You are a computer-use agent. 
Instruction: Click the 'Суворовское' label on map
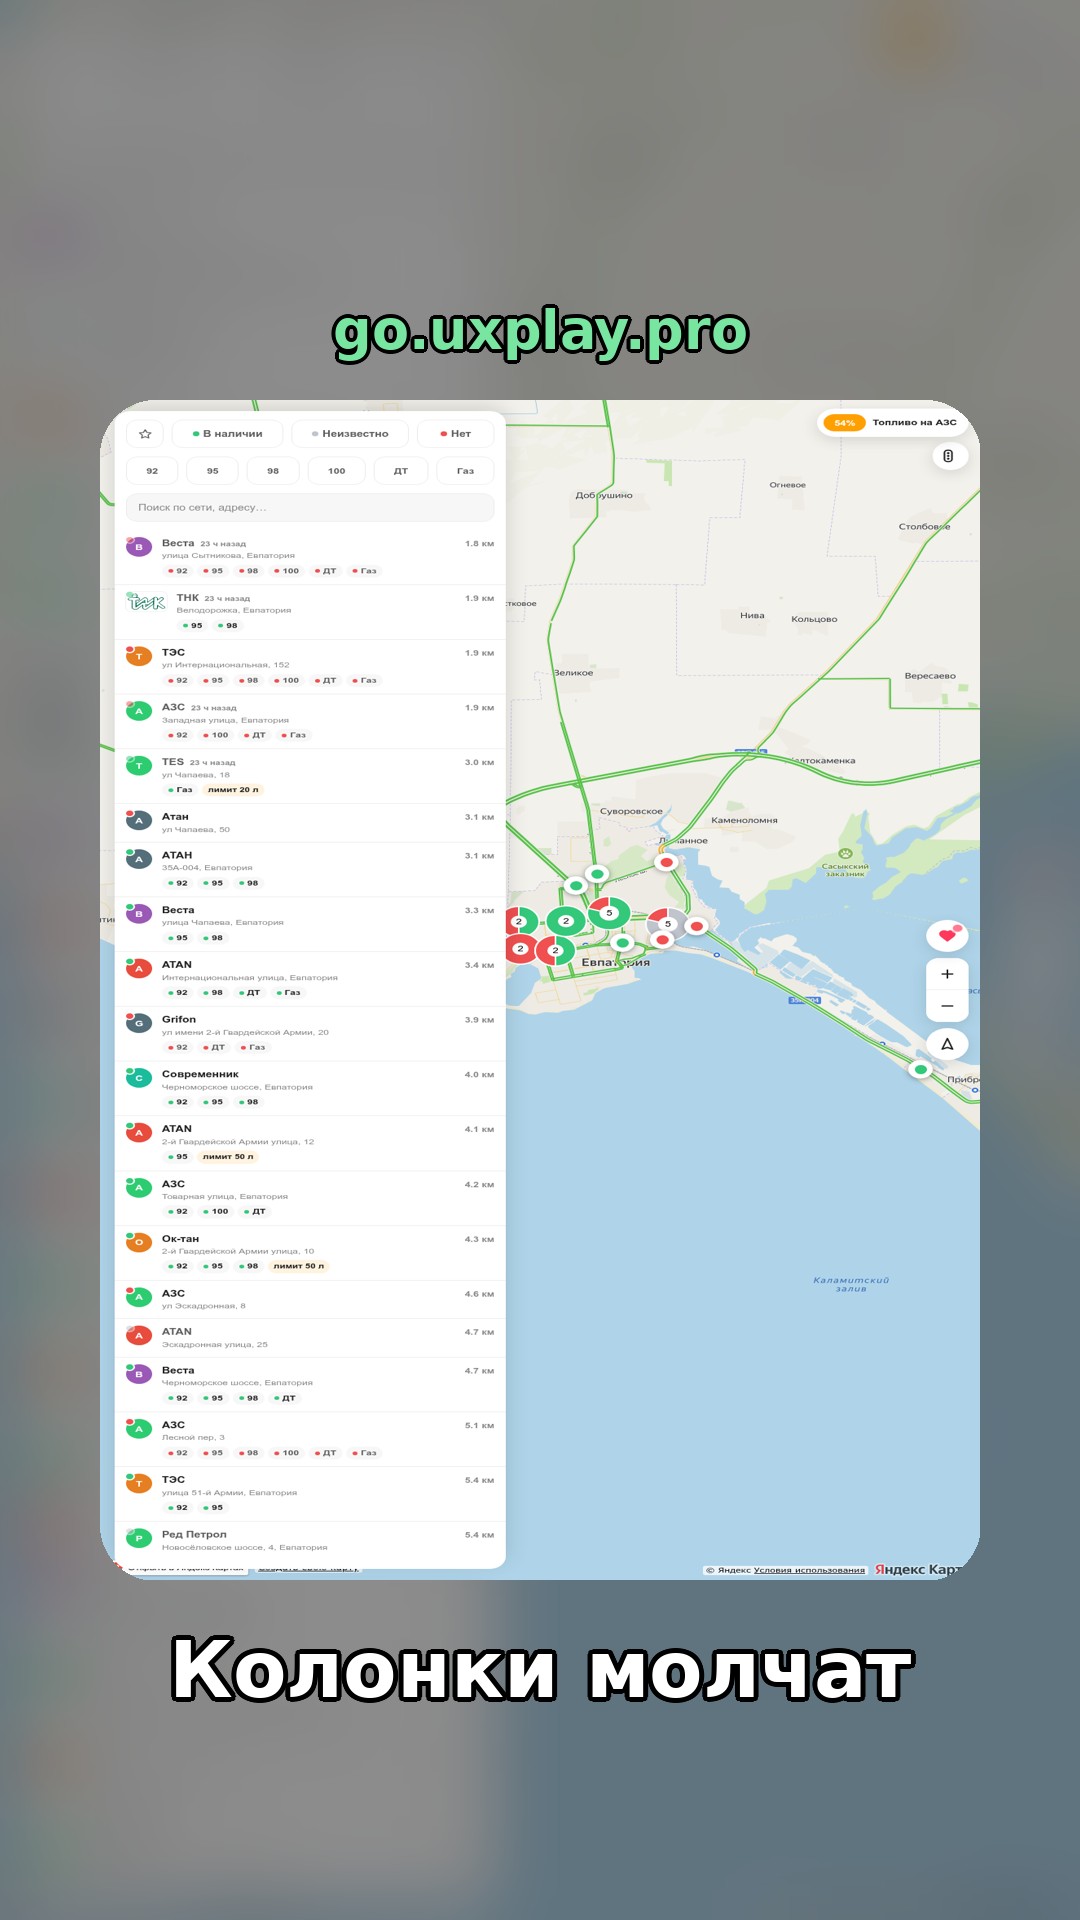click(631, 811)
